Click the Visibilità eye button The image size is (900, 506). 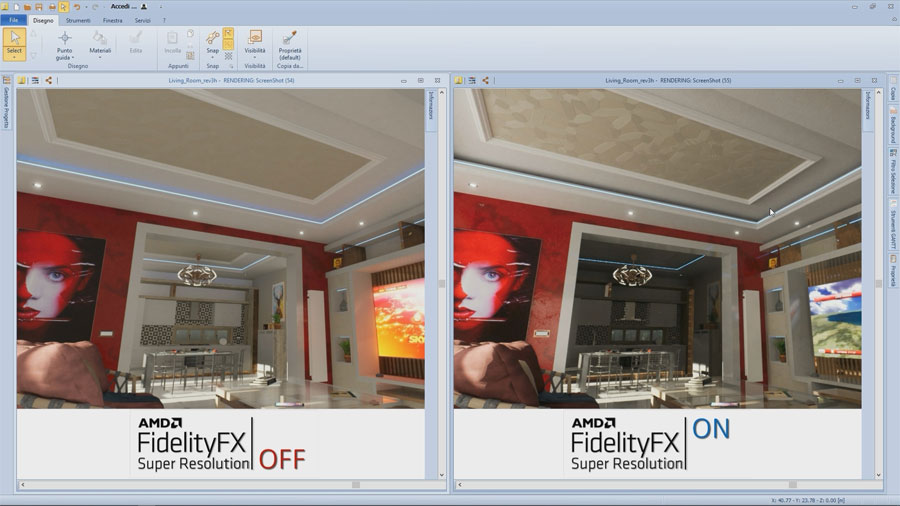pos(255,38)
